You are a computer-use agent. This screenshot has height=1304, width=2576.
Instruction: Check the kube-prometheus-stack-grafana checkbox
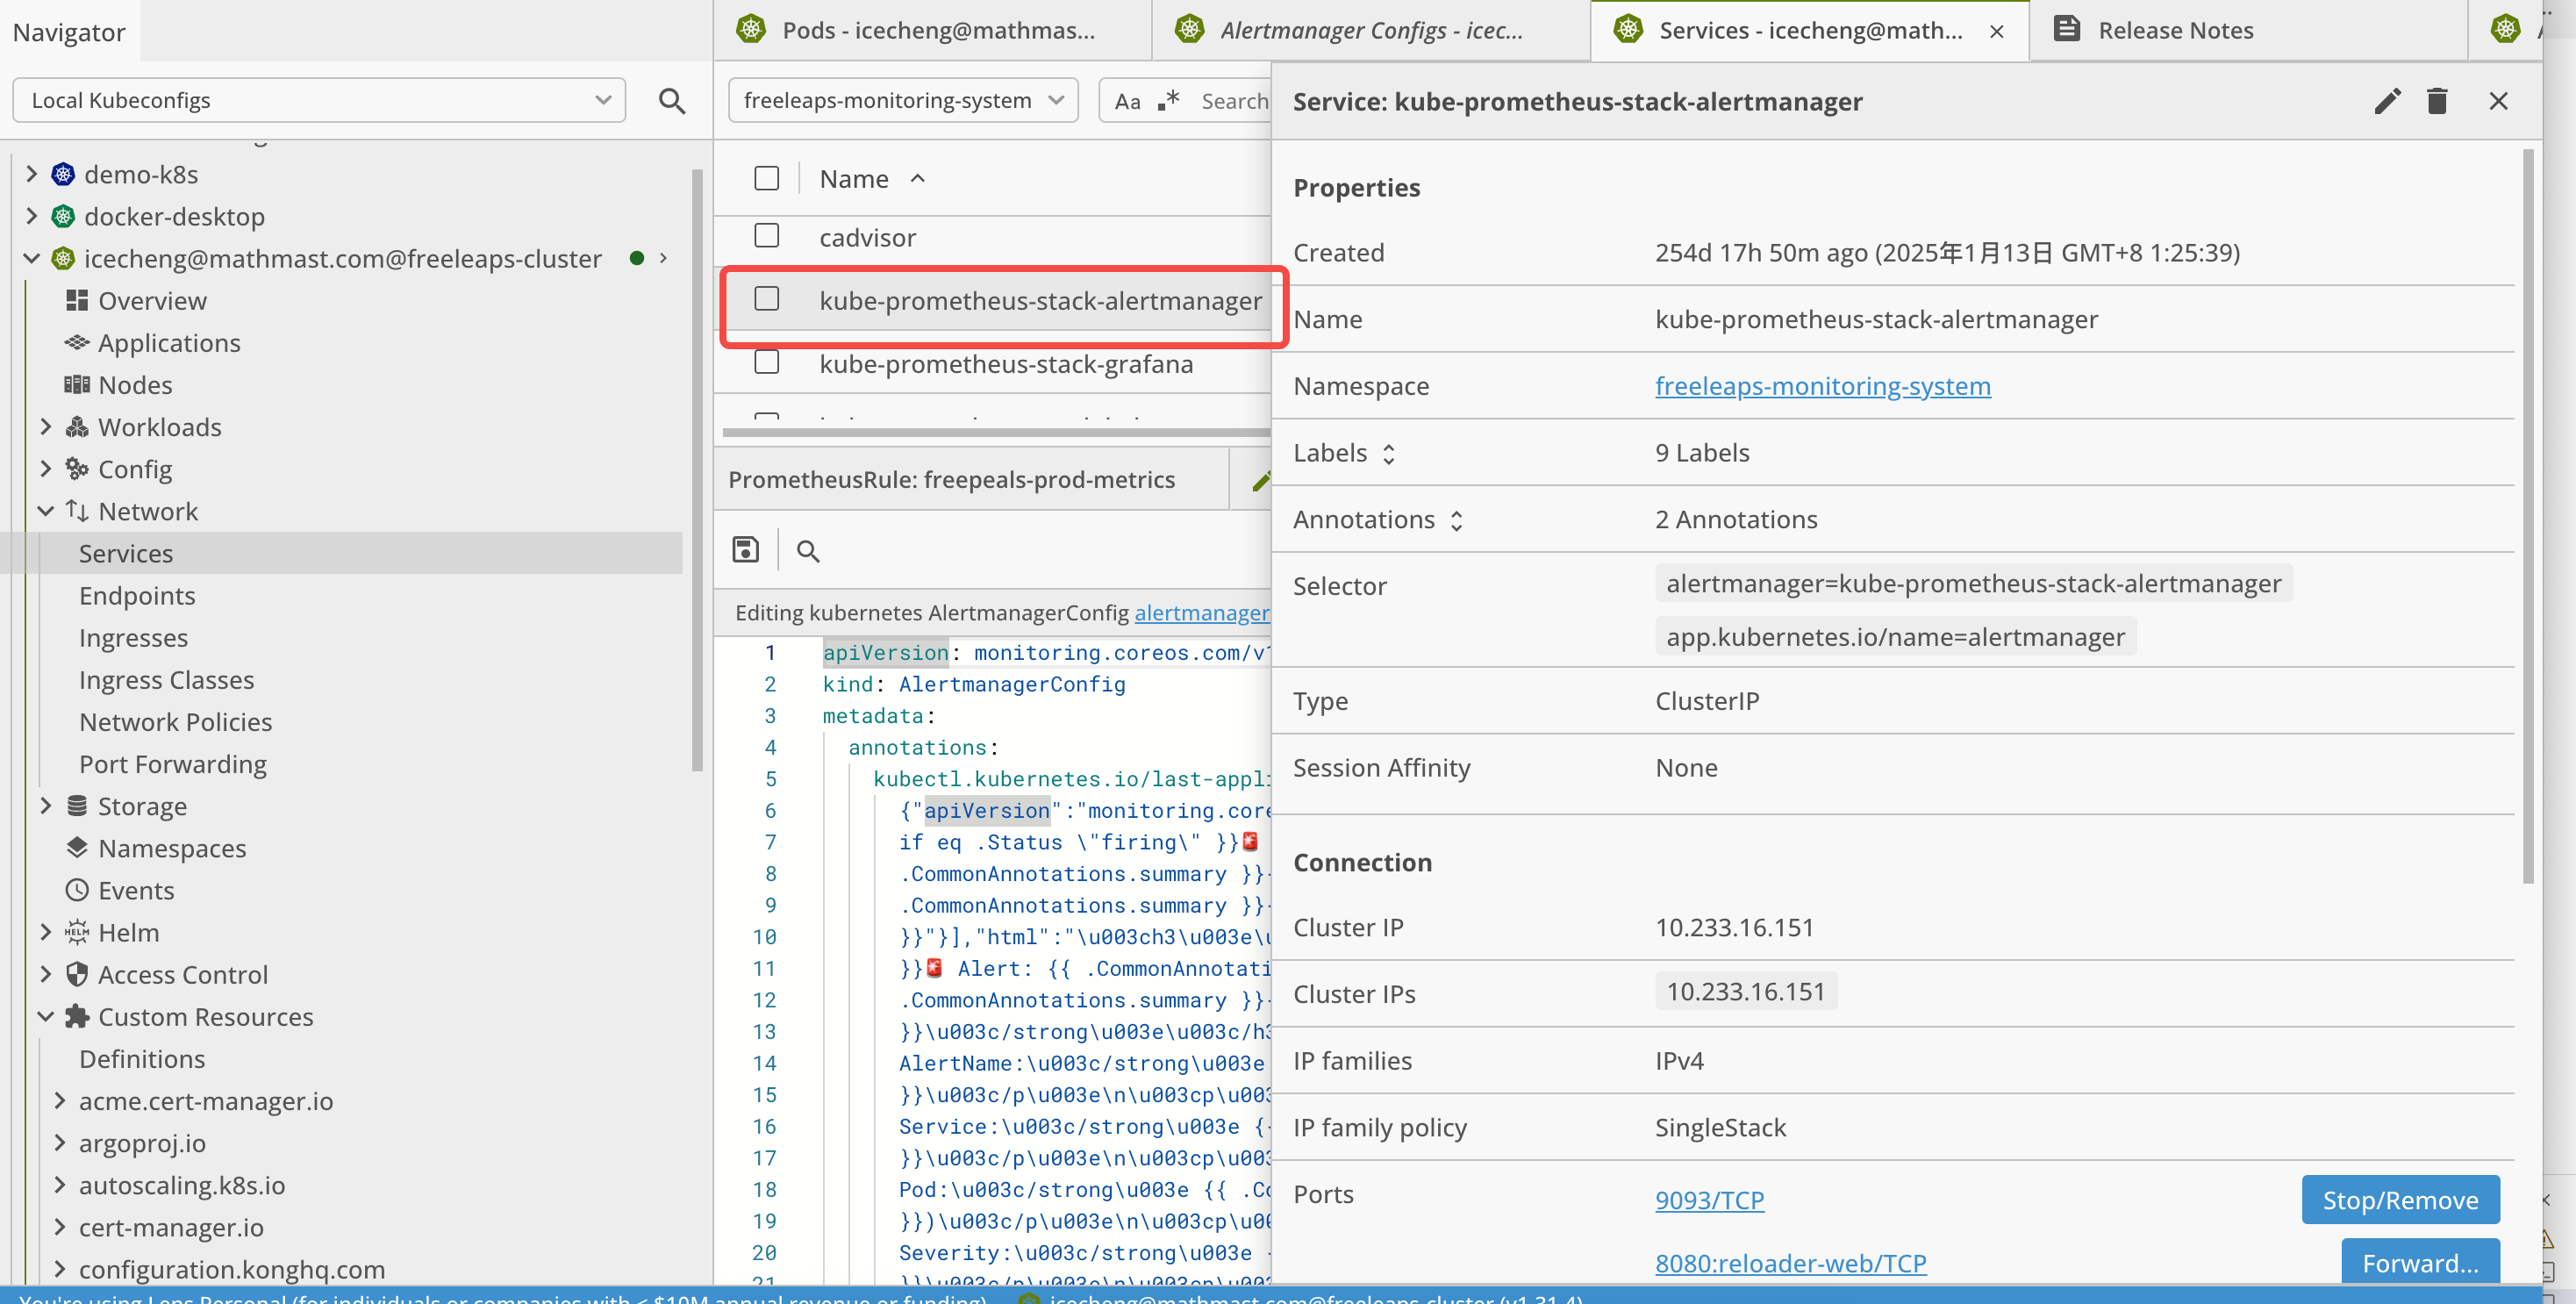pos(767,362)
